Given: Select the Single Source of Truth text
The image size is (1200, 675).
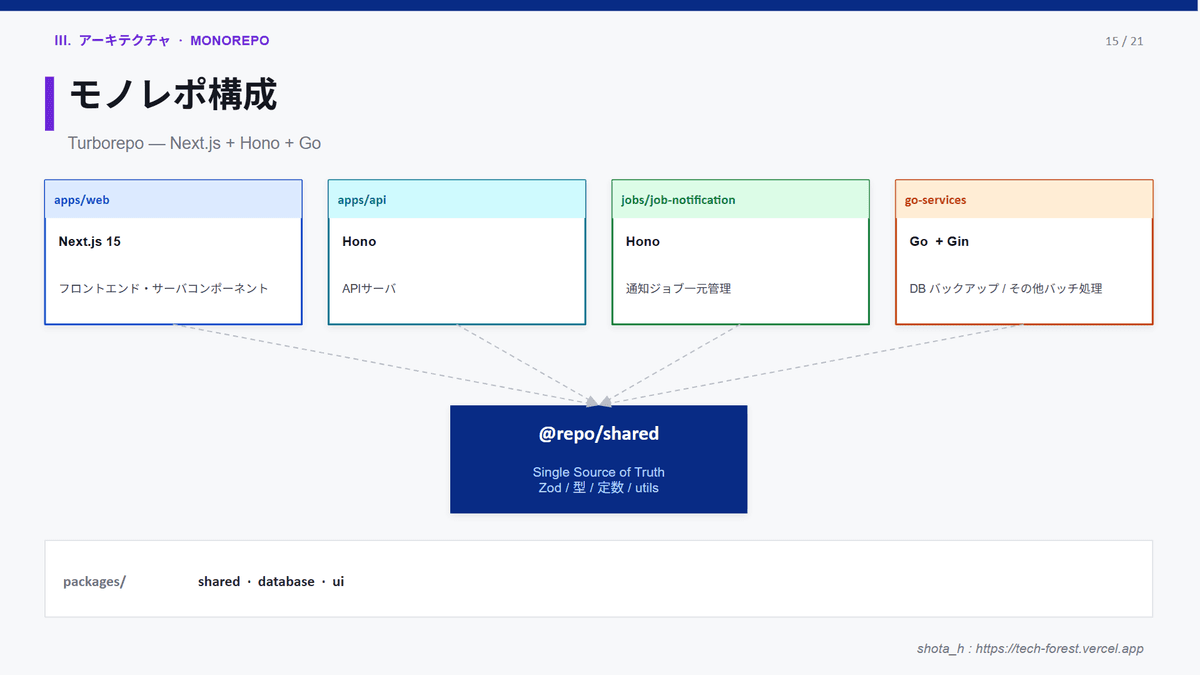Looking at the screenshot, I should point(598,472).
